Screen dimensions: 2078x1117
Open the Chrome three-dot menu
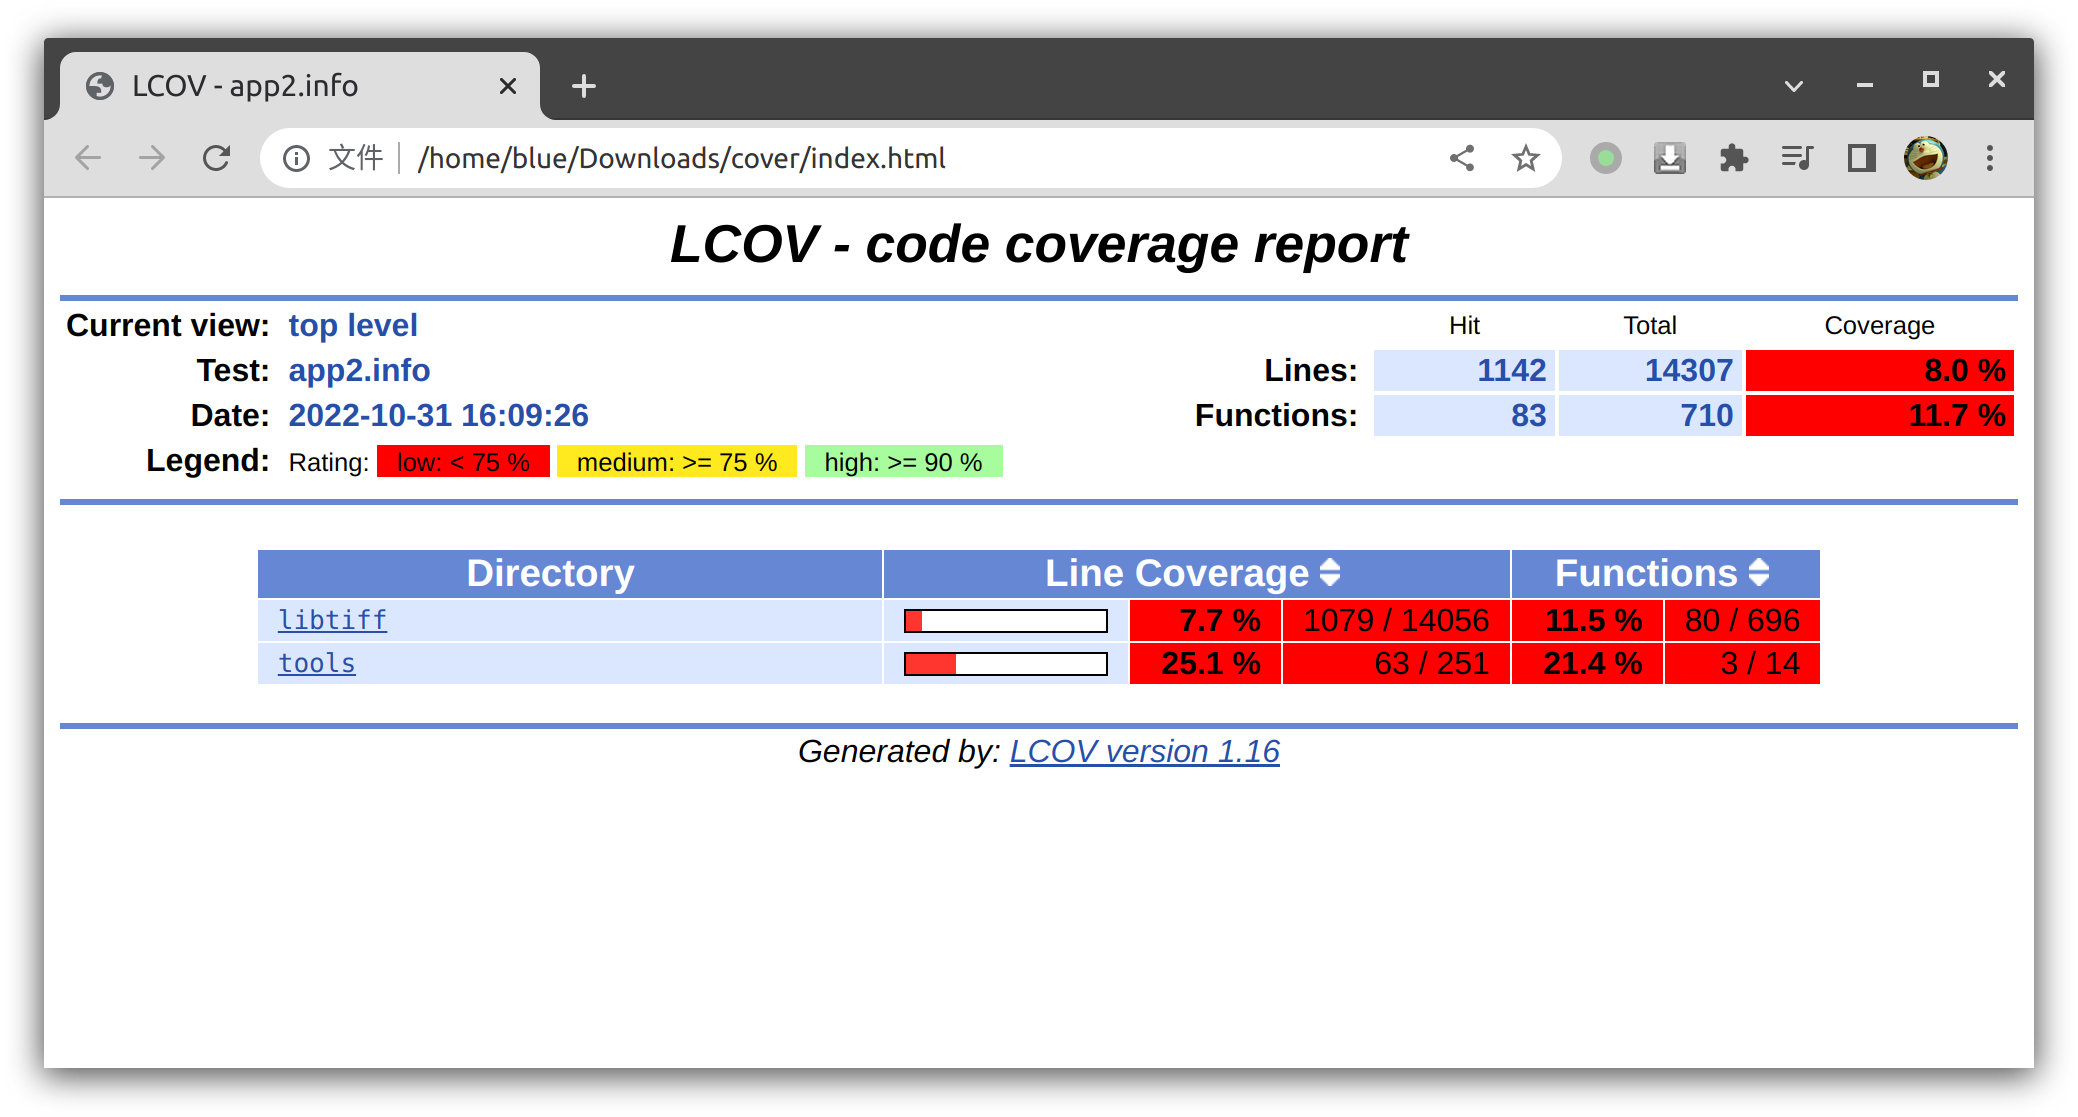coord(1990,157)
